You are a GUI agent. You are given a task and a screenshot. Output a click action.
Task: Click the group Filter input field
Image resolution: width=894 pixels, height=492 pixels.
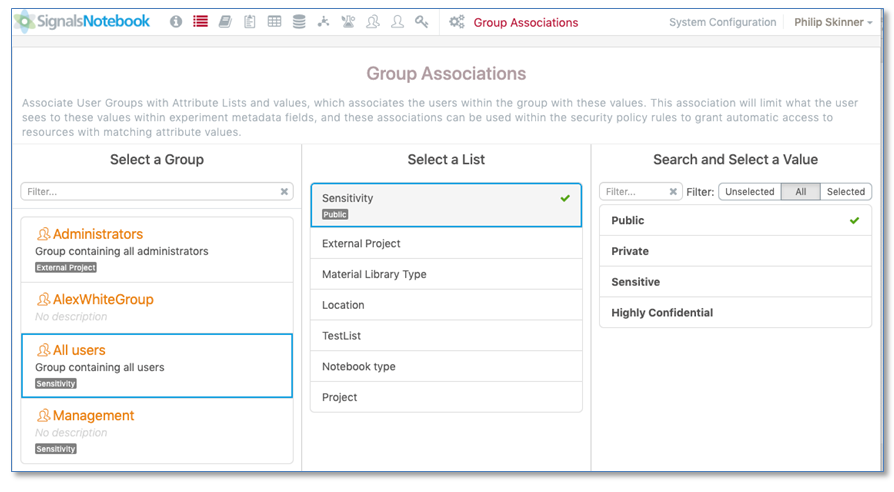(148, 191)
